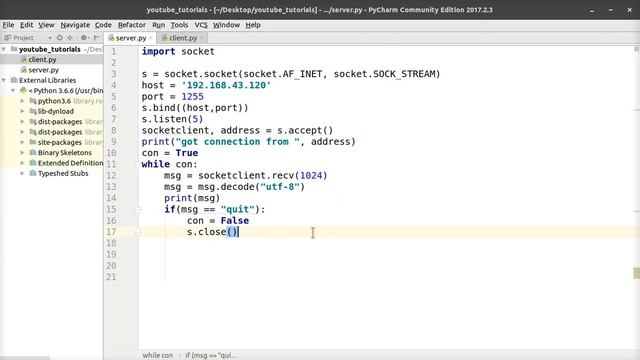Click the lib-dynload folder icon
640x360 pixels.
pos(33,111)
